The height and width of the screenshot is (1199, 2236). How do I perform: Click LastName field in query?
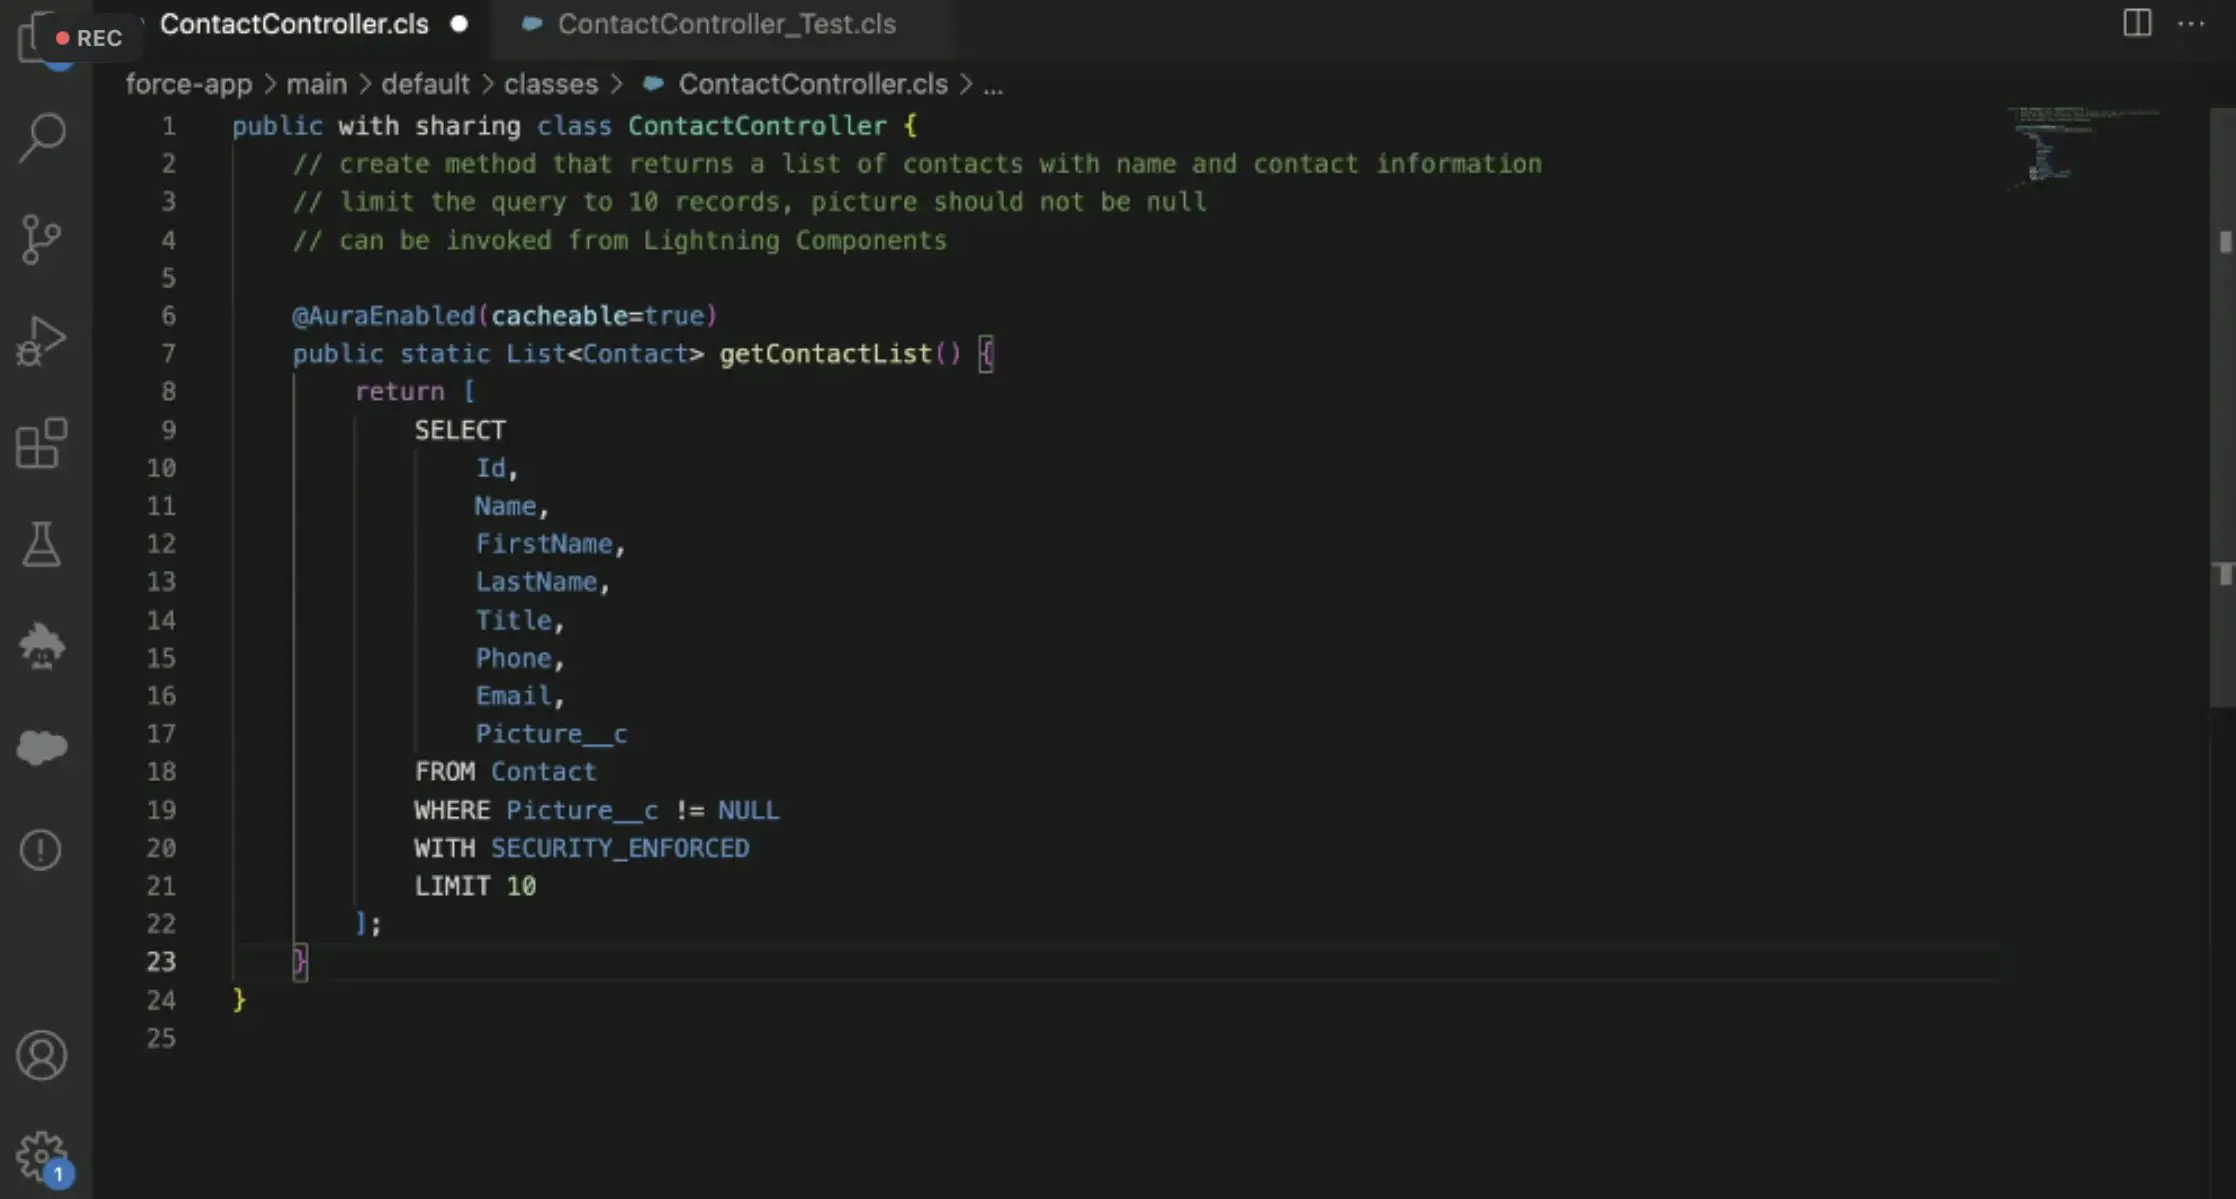pyautogui.click(x=536, y=582)
